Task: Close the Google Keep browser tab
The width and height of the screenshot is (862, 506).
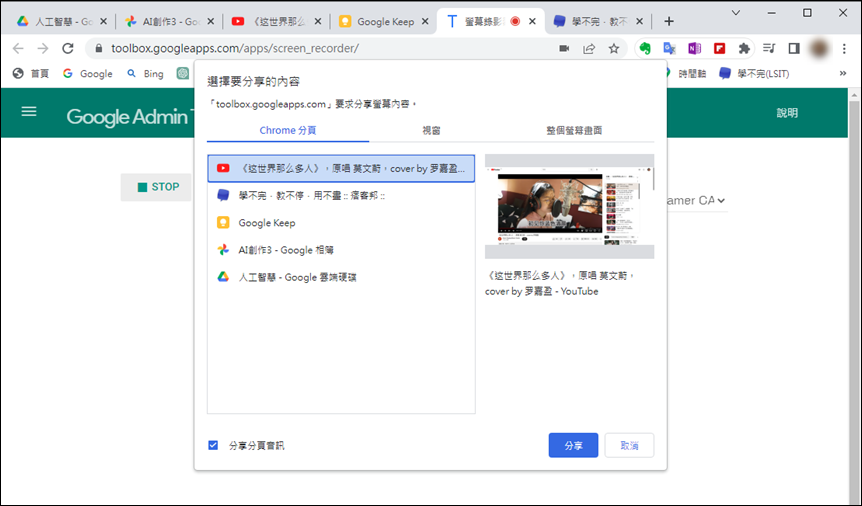Action: pos(424,21)
